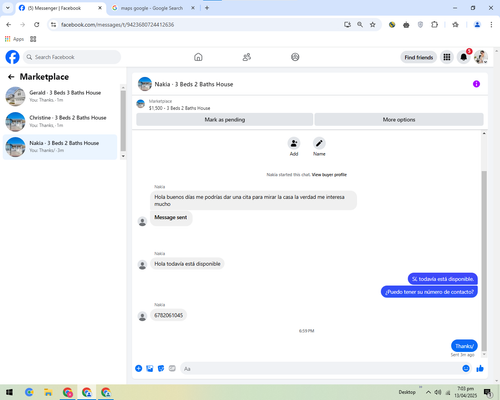Open the Friends icon in top navigation
The image size is (500, 400).
pos(247,57)
